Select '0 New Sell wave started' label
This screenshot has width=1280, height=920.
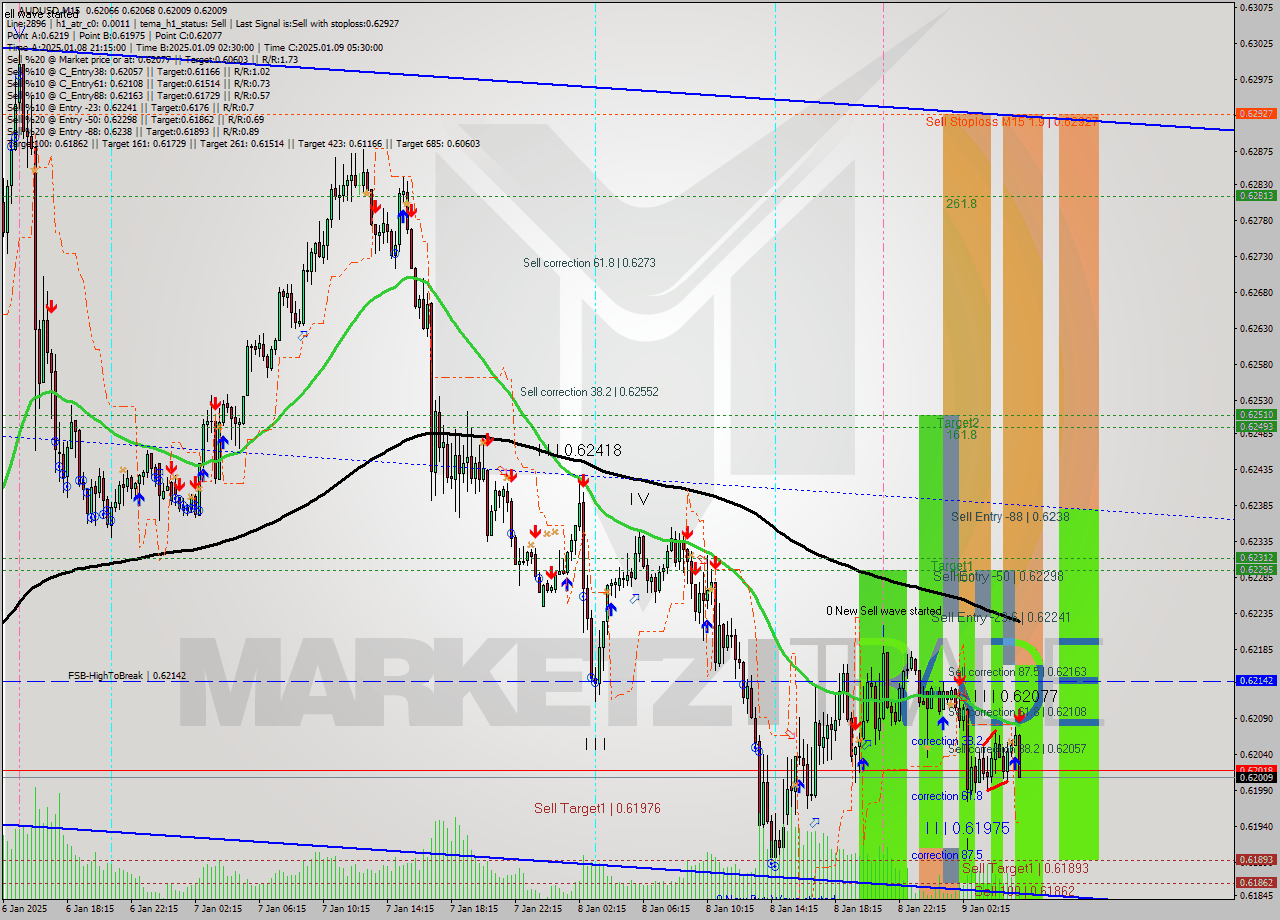(883, 611)
